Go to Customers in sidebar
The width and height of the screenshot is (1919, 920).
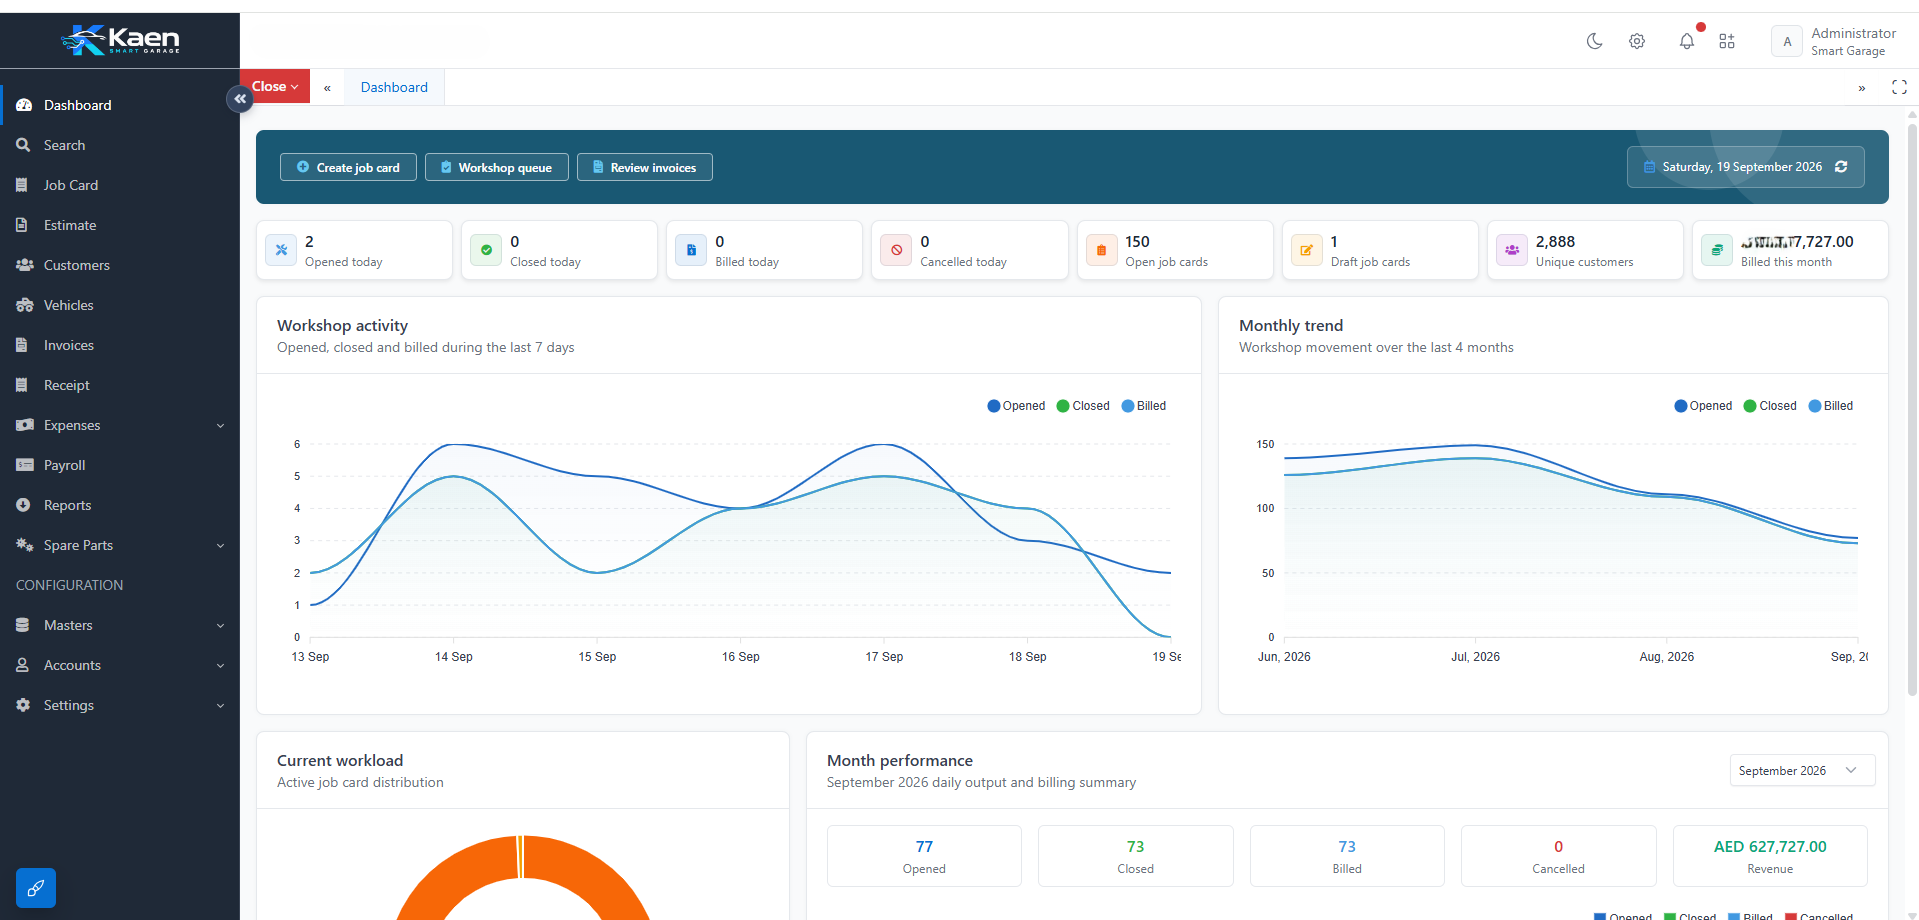120,265
